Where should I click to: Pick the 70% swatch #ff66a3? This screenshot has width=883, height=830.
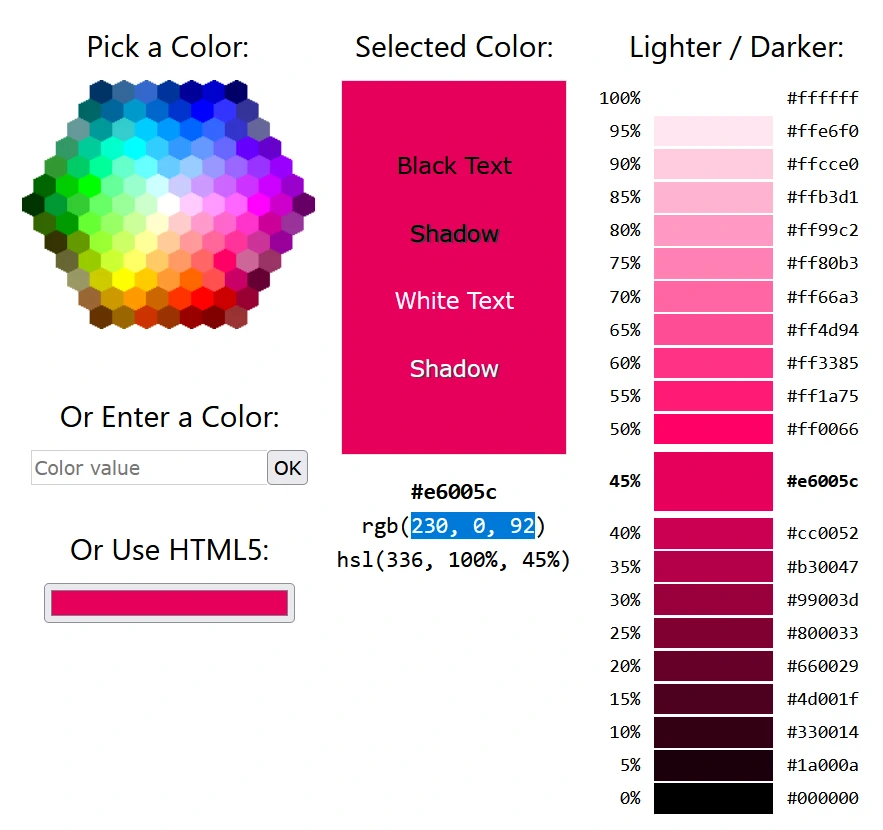(x=713, y=297)
